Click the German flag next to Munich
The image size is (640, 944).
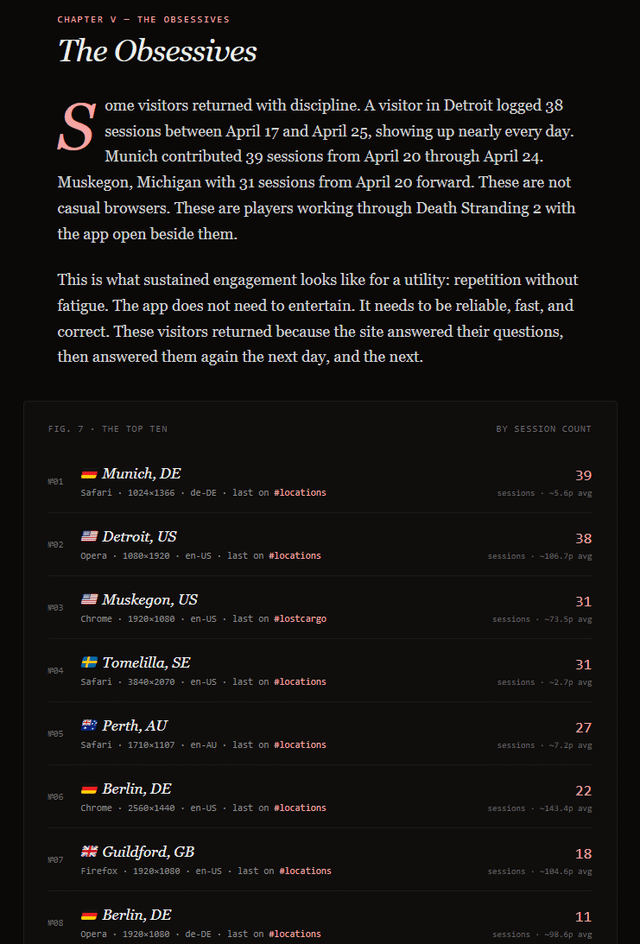coord(89,474)
